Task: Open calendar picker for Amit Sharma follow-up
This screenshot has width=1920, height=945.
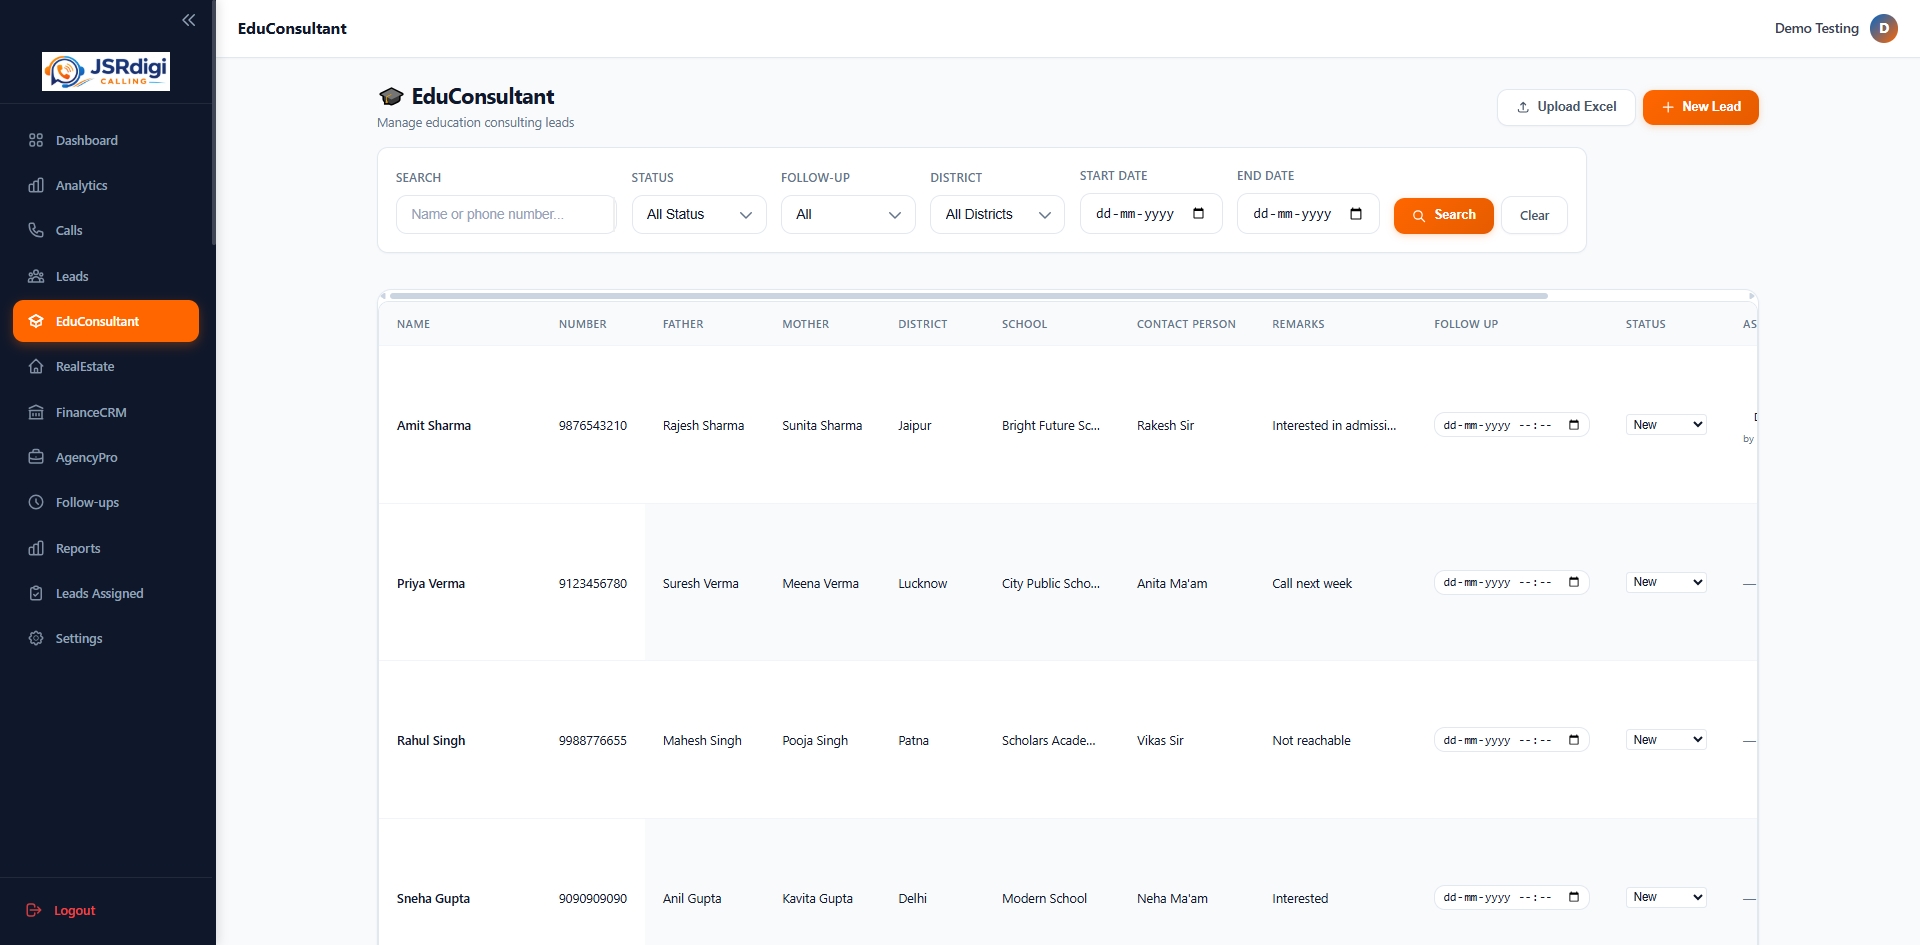Action: click(1573, 425)
